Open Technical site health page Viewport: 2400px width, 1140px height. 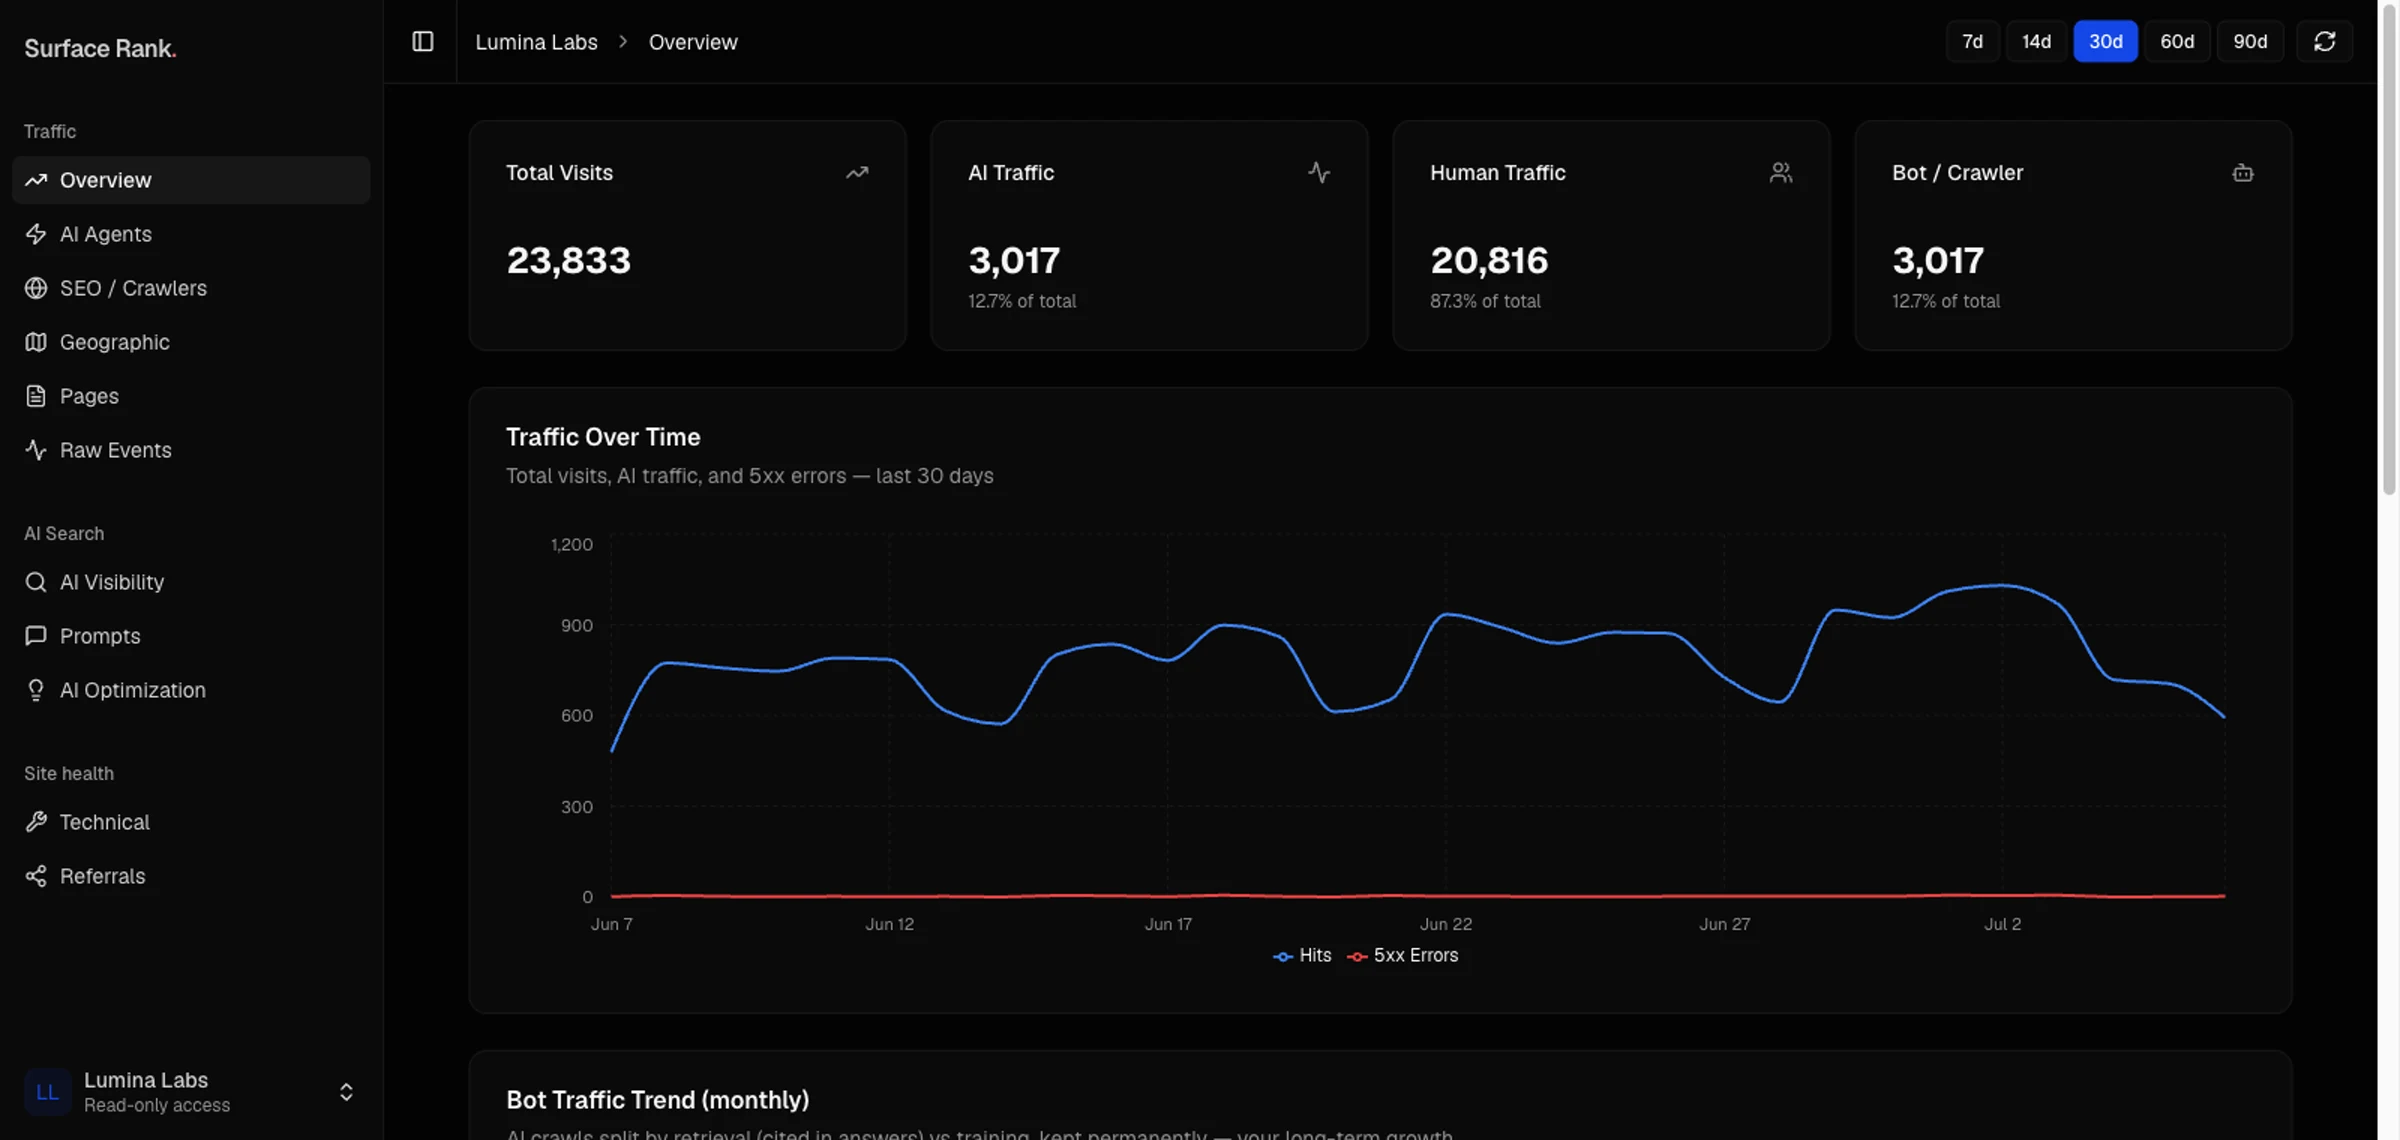click(191, 822)
